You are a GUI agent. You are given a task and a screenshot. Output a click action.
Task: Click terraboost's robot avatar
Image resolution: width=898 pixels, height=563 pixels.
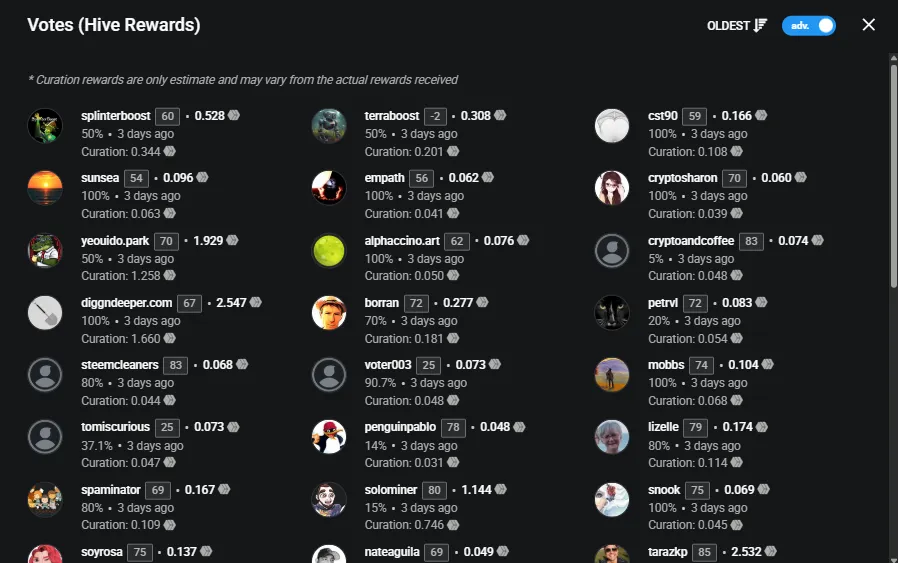[329, 125]
